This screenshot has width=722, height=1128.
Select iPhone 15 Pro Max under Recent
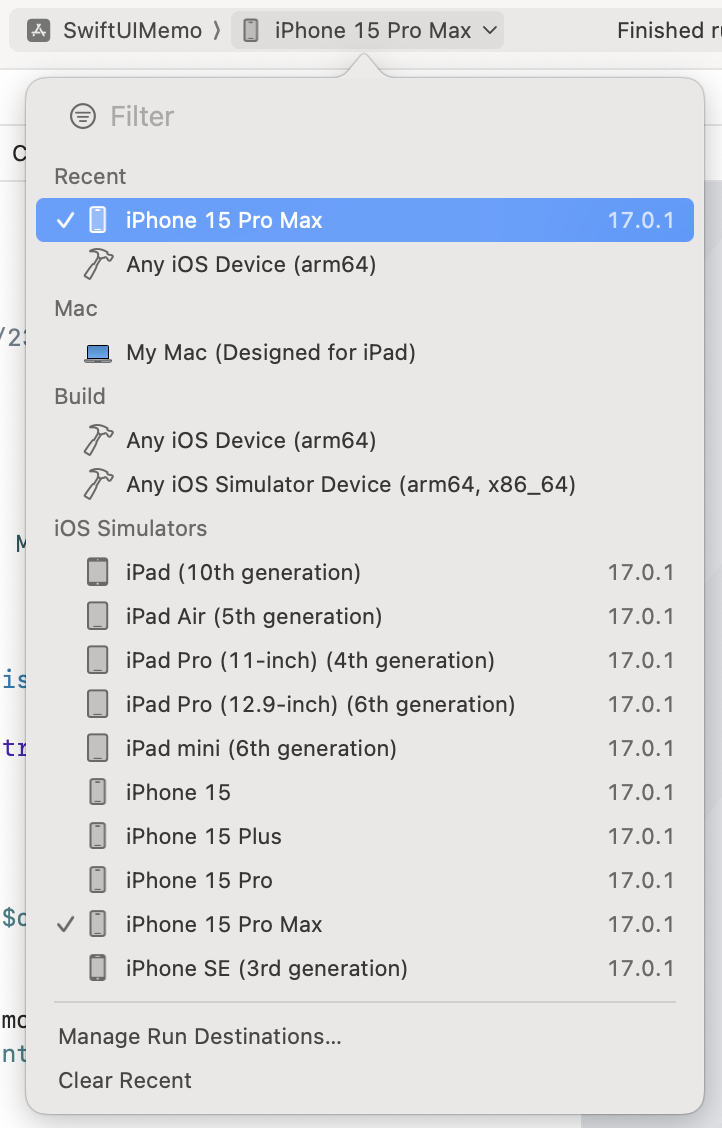pyautogui.click(x=365, y=220)
